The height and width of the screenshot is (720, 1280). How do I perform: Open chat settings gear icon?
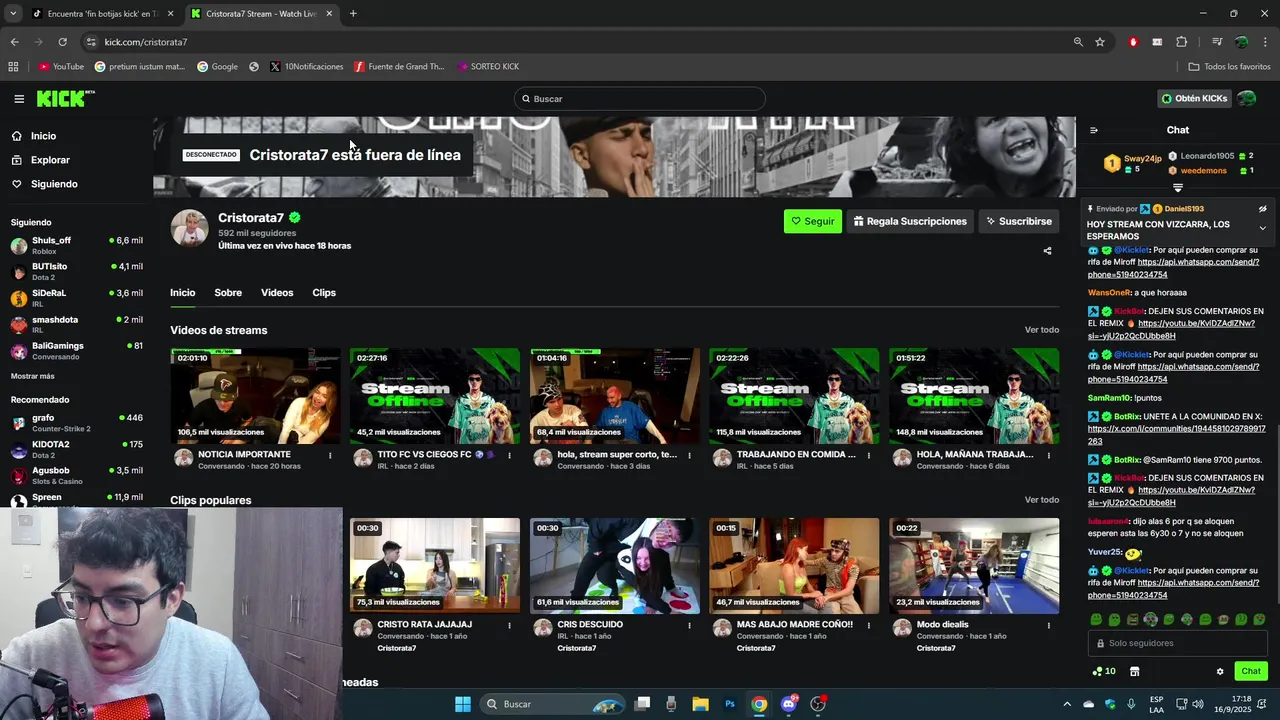pyautogui.click(x=1220, y=671)
